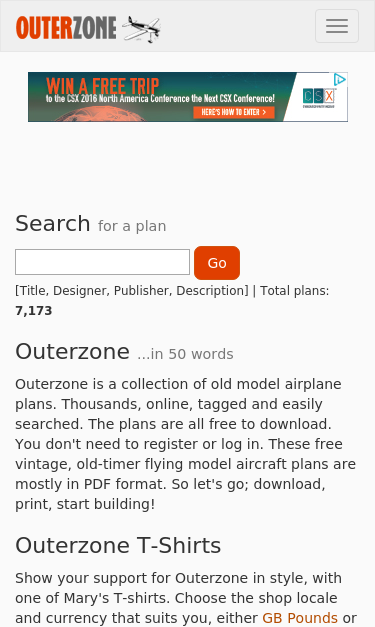
Task: Click the 'Win a Free Trip' ad headline
Action: [103, 85]
